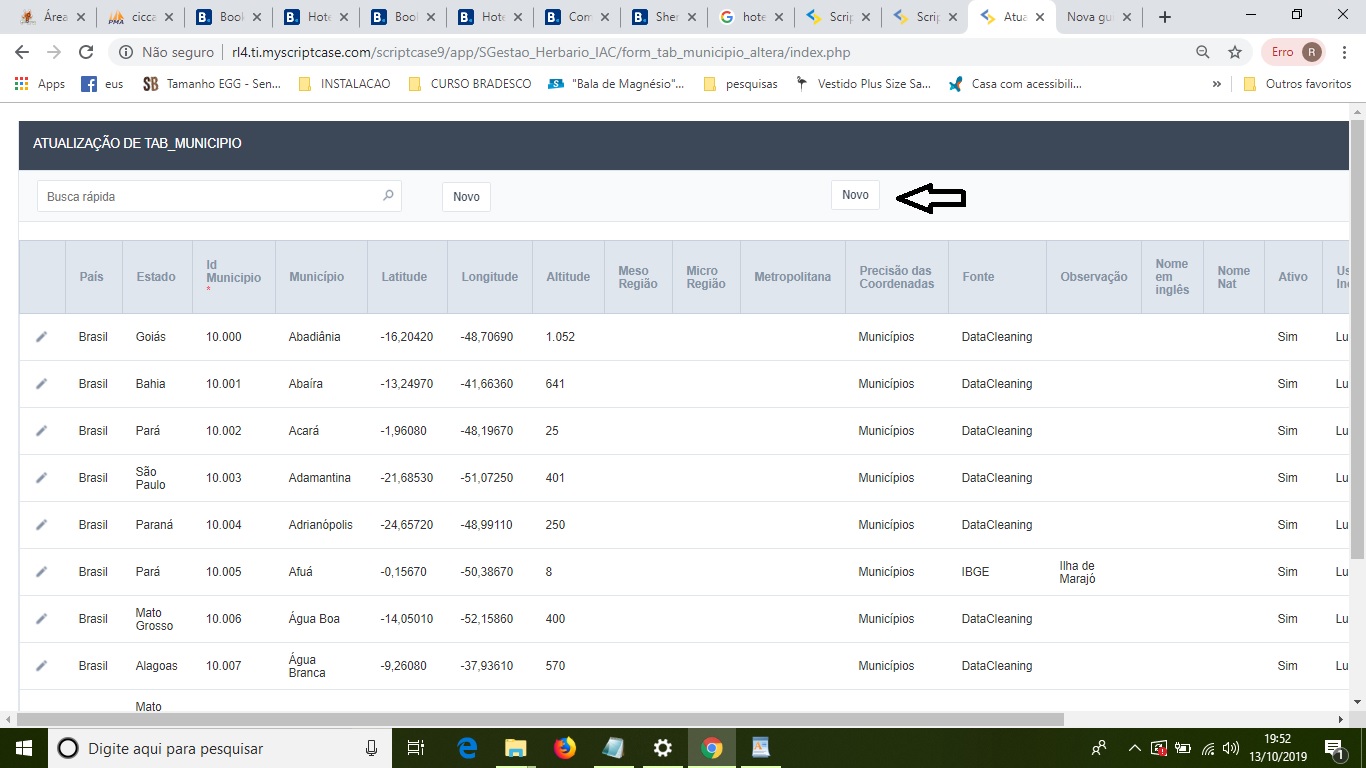
Task: Open the Outros favoritos folder
Action: [1297, 84]
